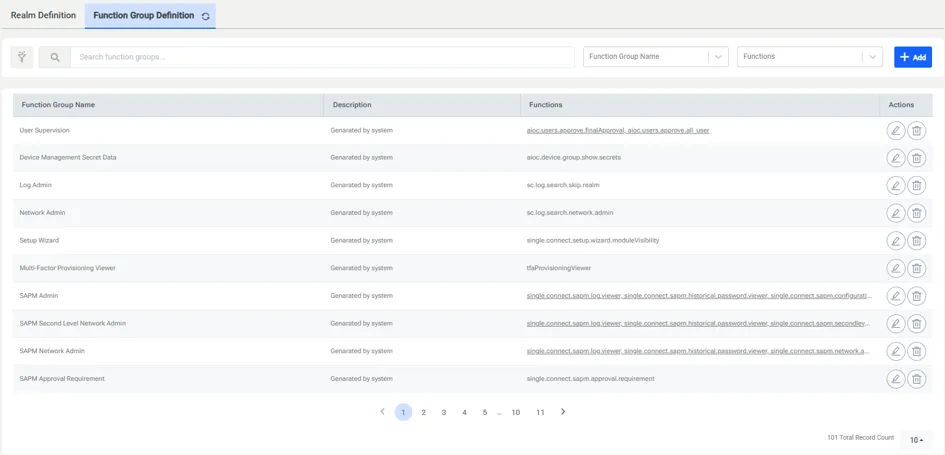Delete the Setup Wizard function group

point(917,240)
